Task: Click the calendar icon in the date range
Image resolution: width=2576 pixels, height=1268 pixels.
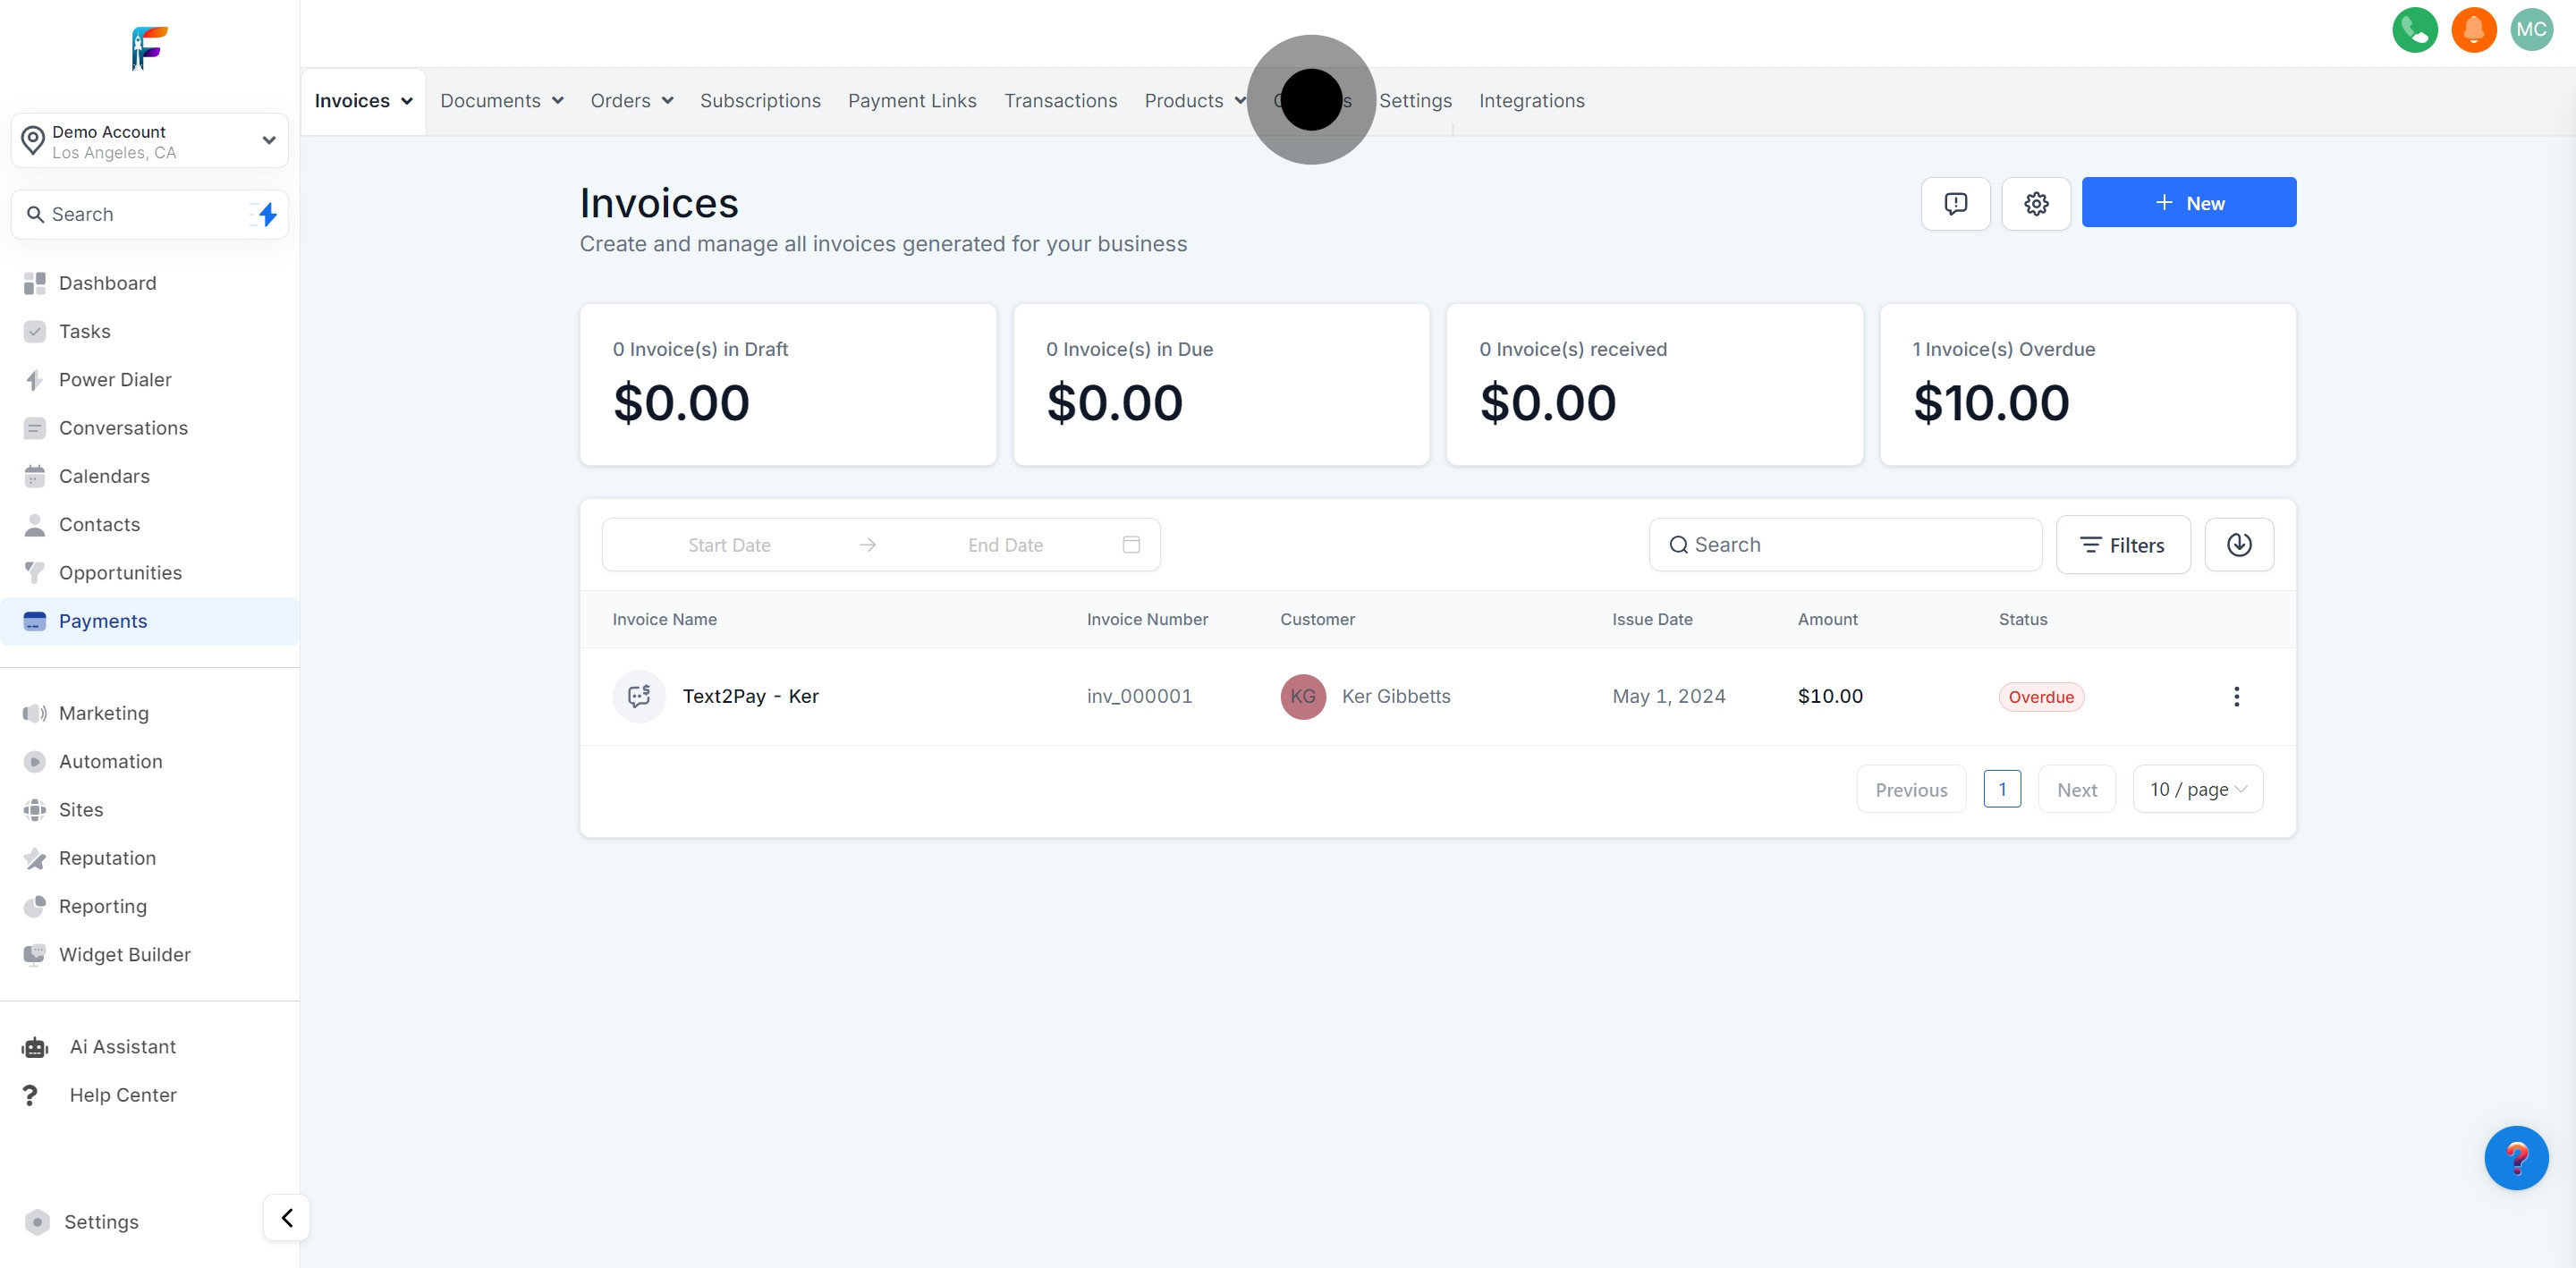Action: pyautogui.click(x=1131, y=545)
